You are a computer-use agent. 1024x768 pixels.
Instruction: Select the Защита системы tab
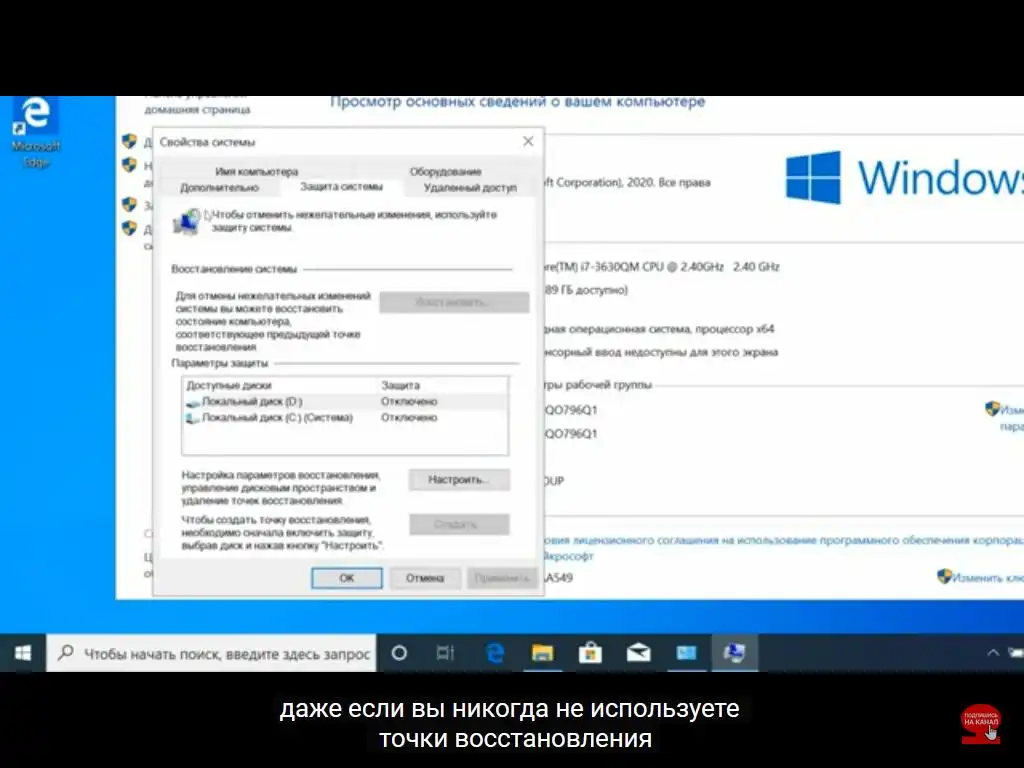[x=342, y=187]
